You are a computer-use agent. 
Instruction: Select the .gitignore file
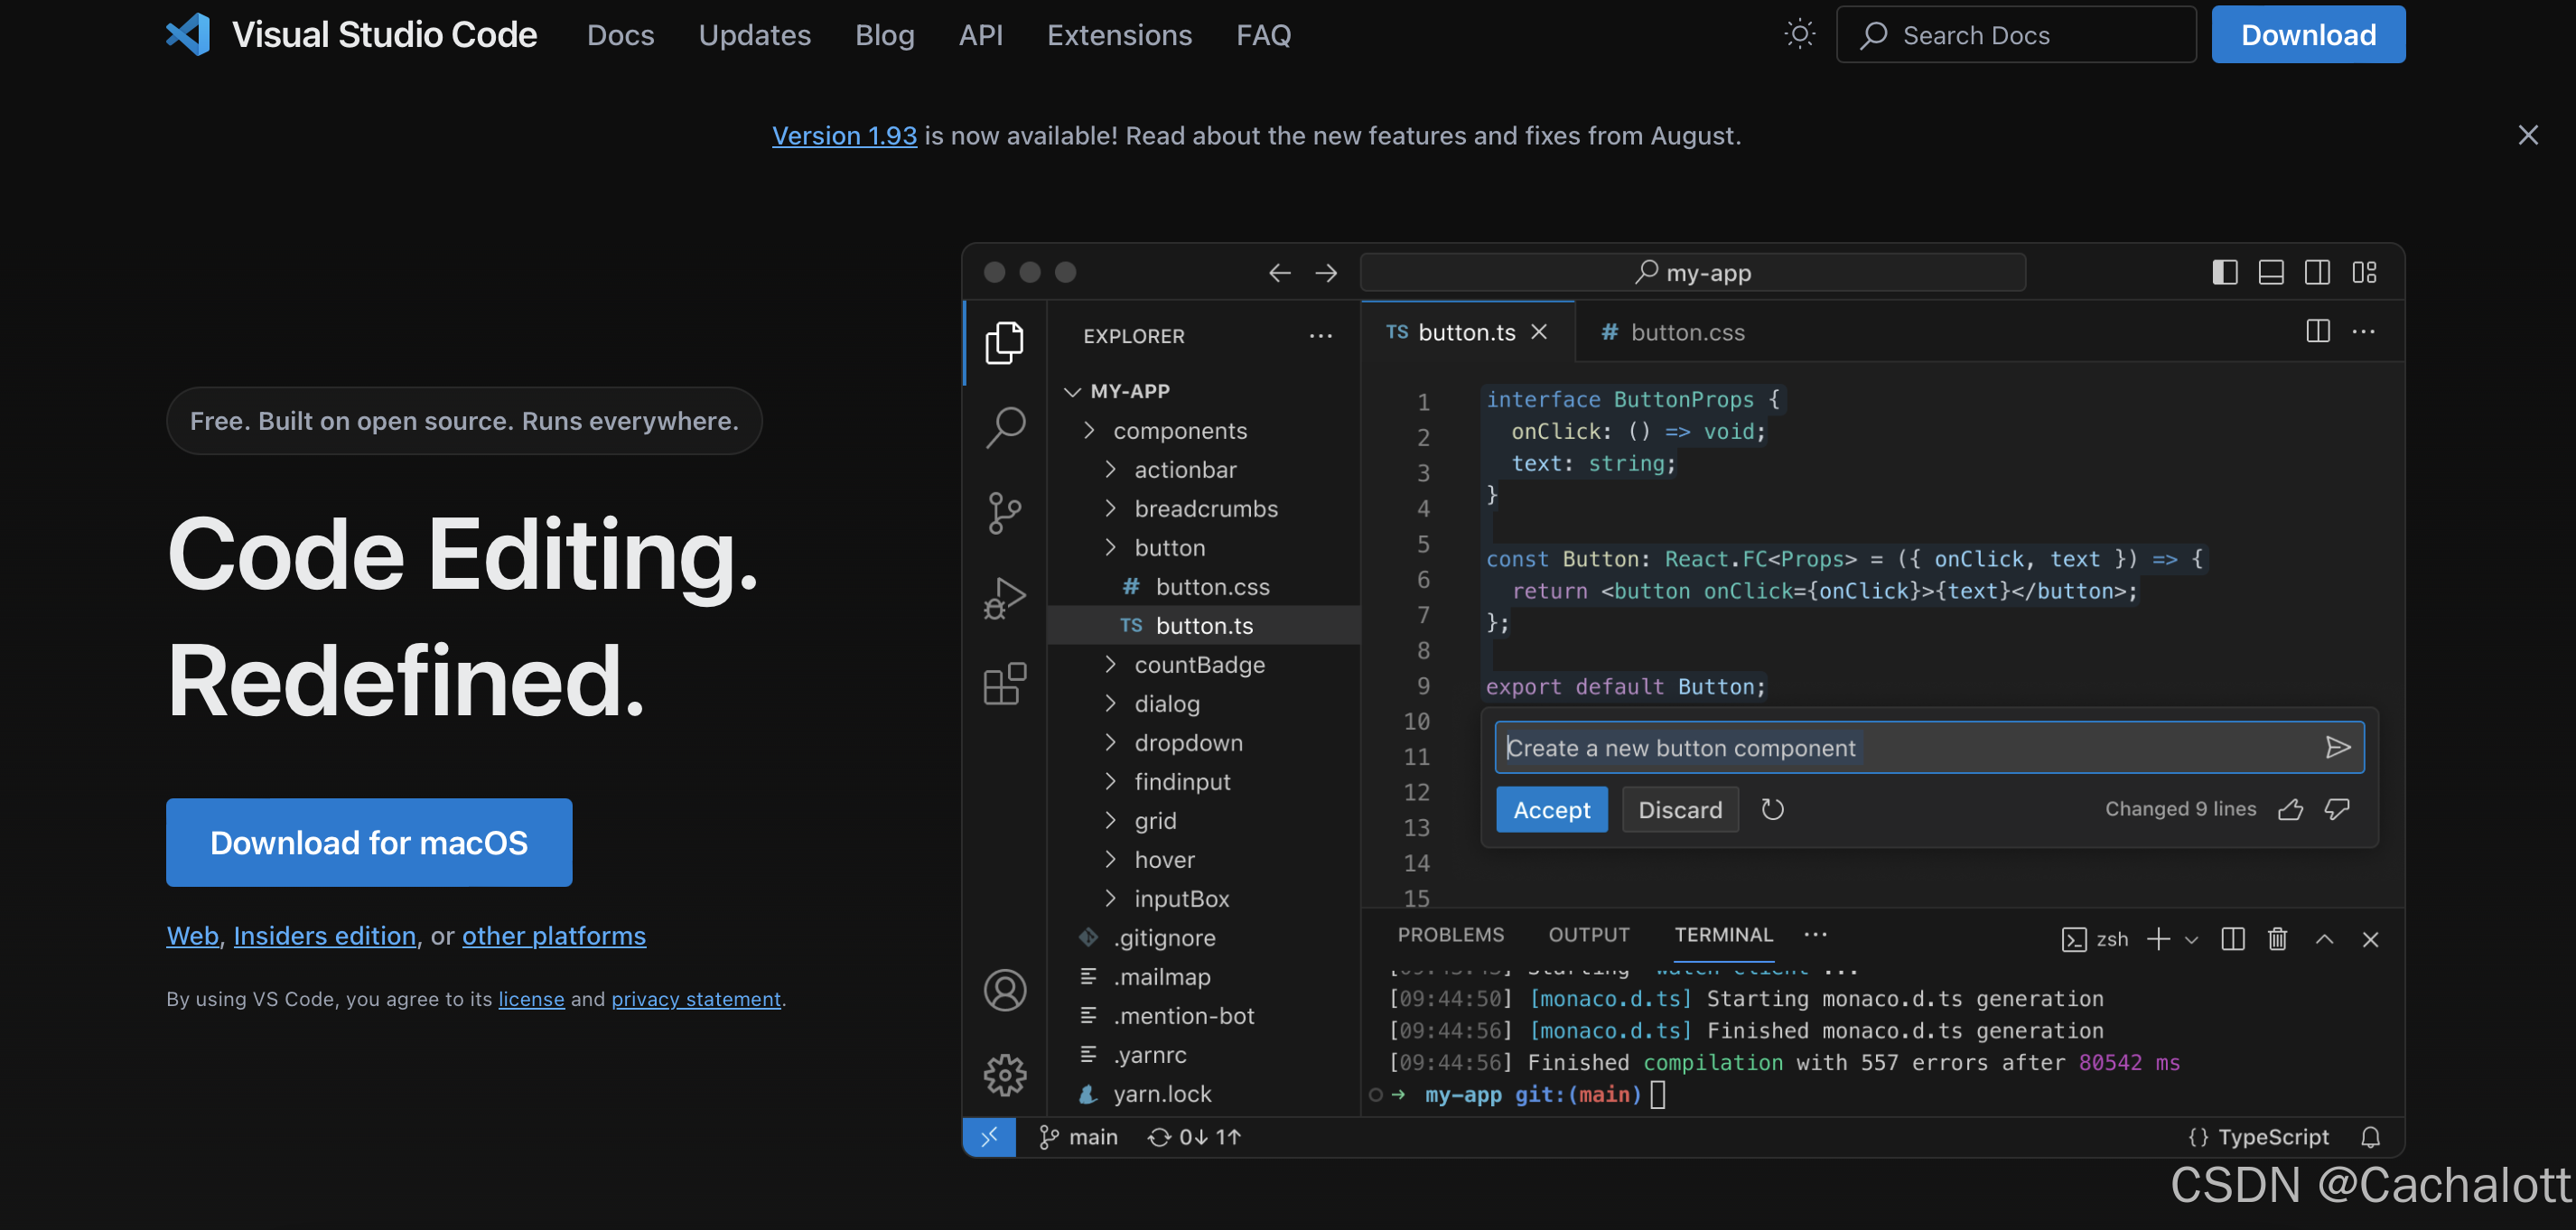(1203, 937)
